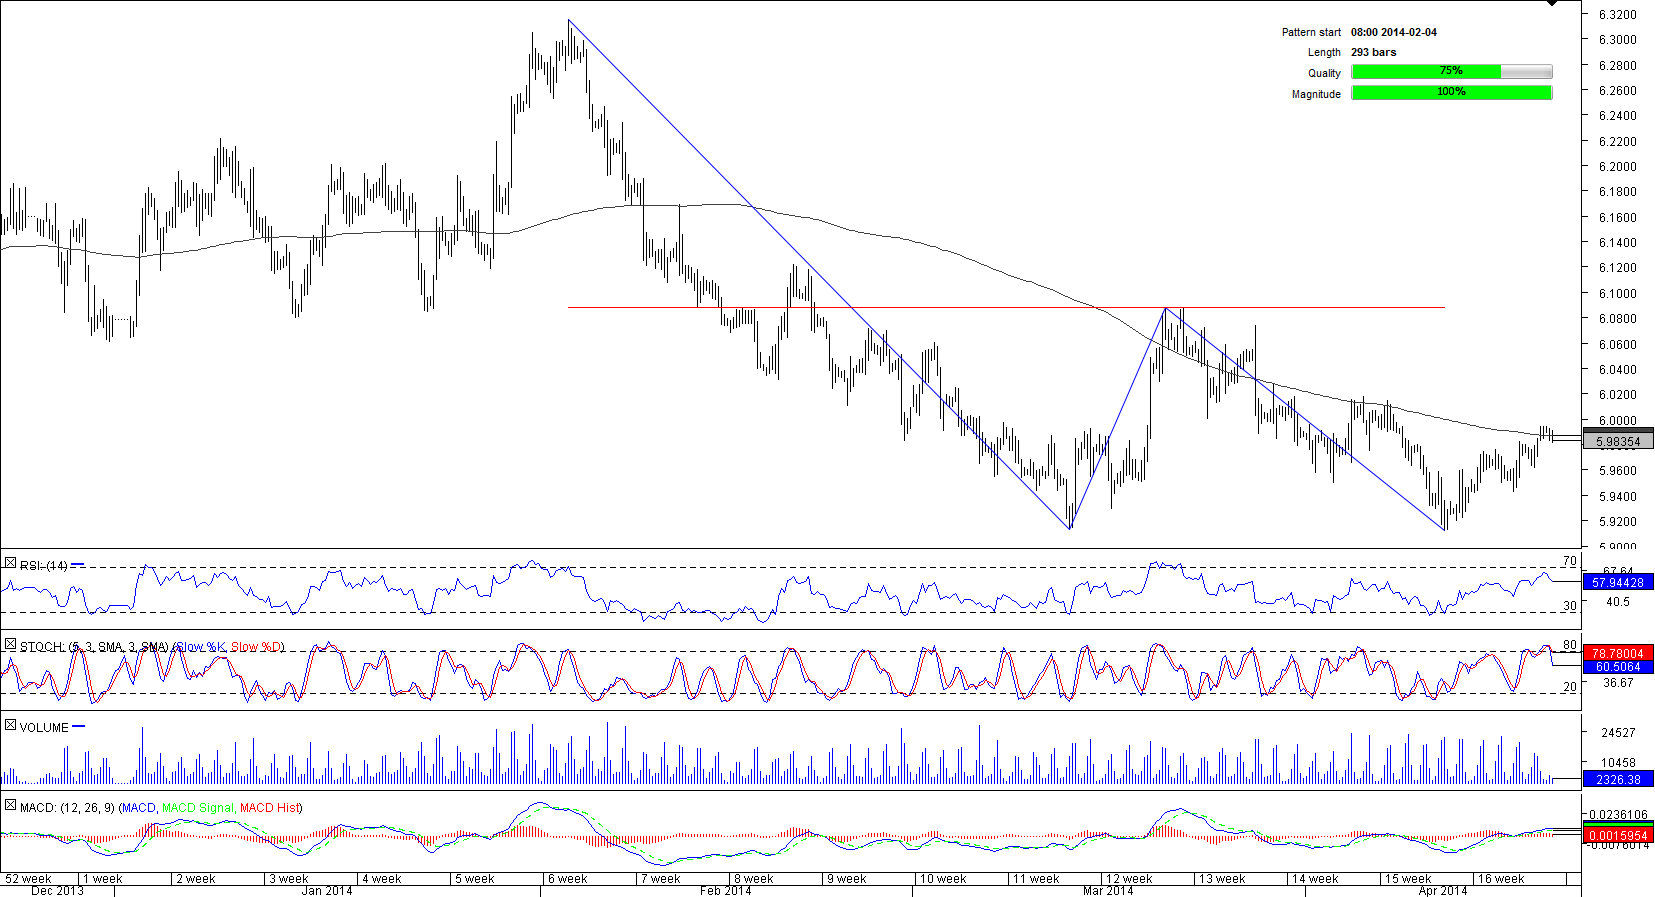Click the 293 bars length value

[1374, 53]
